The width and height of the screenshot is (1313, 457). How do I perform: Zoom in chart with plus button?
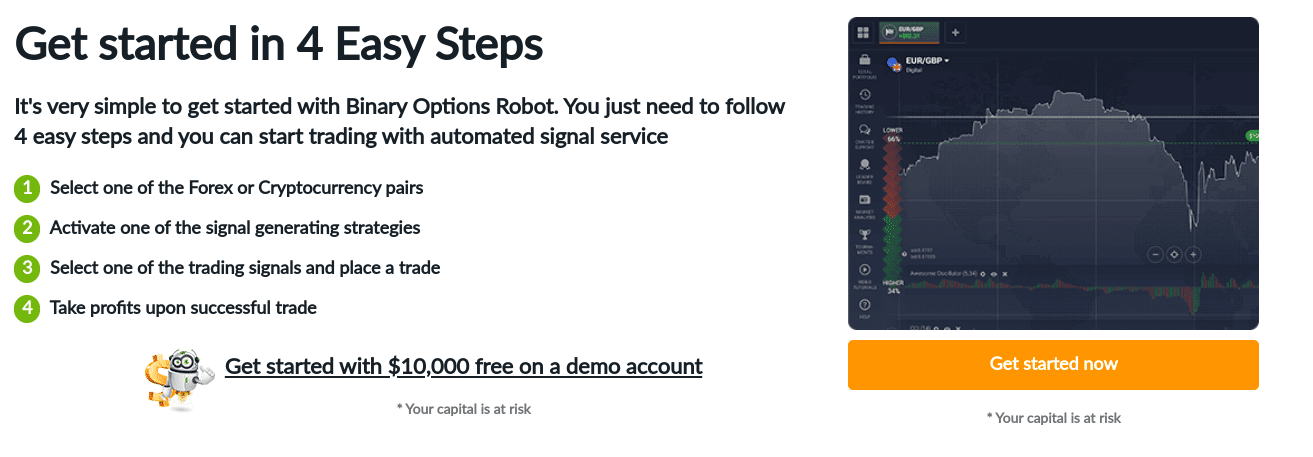[1193, 254]
